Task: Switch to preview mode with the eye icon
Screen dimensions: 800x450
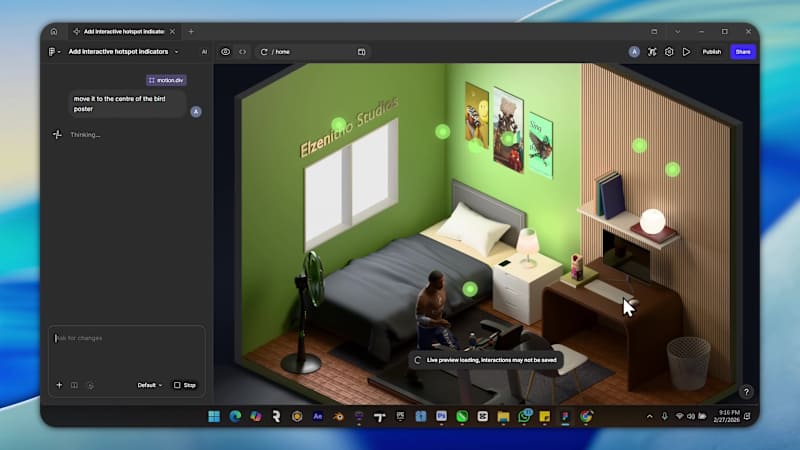Action: (225, 52)
